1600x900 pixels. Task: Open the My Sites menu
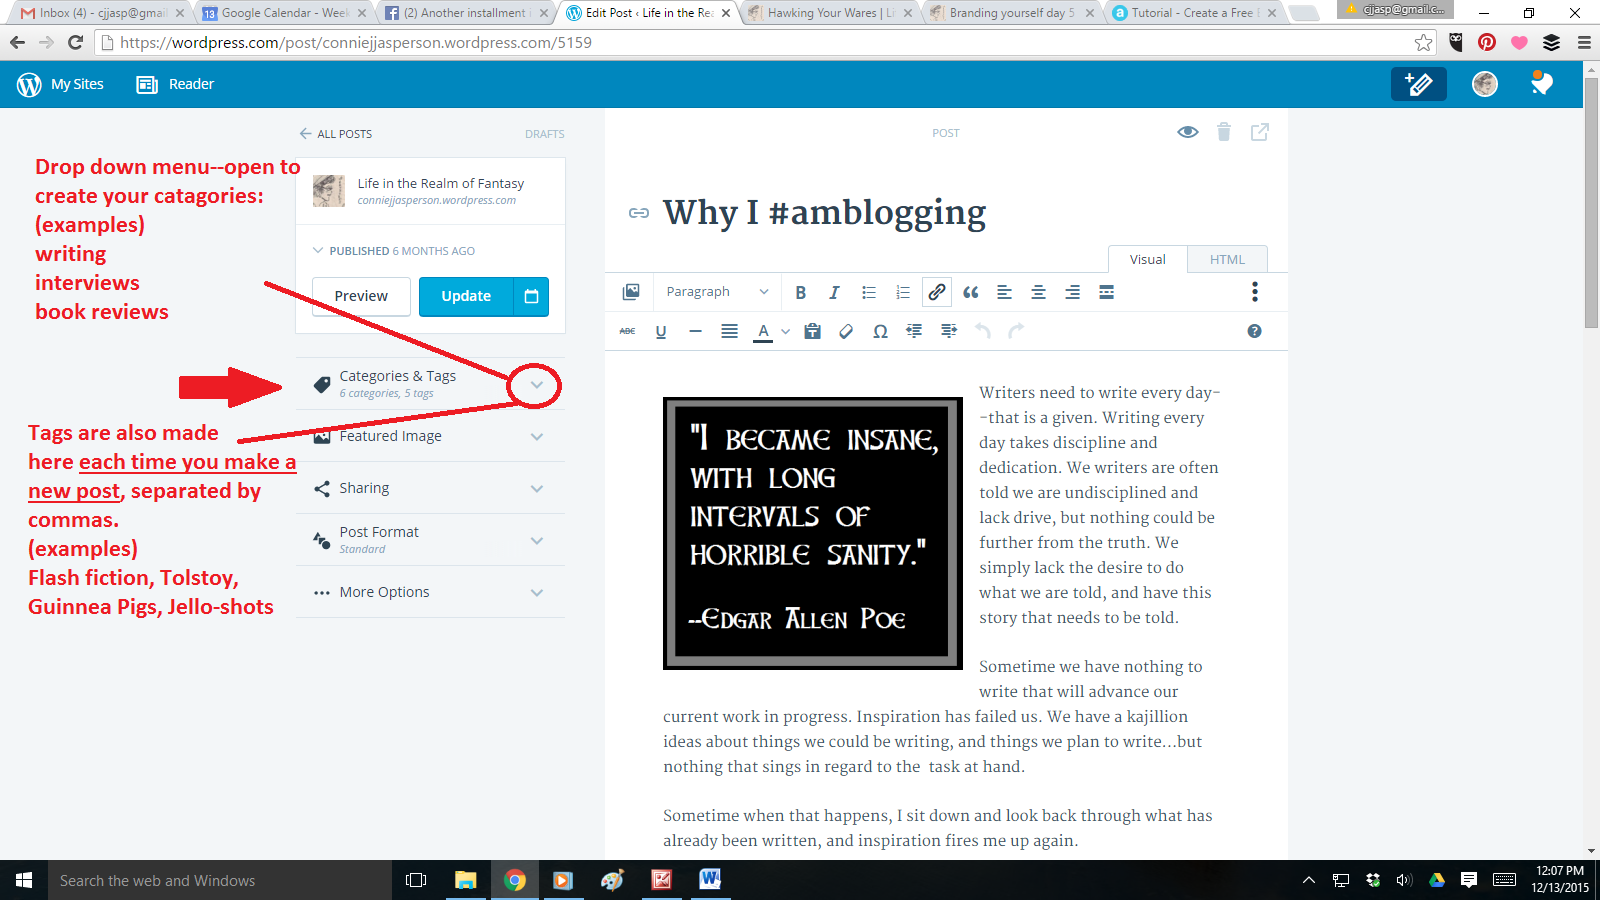[x=61, y=84]
